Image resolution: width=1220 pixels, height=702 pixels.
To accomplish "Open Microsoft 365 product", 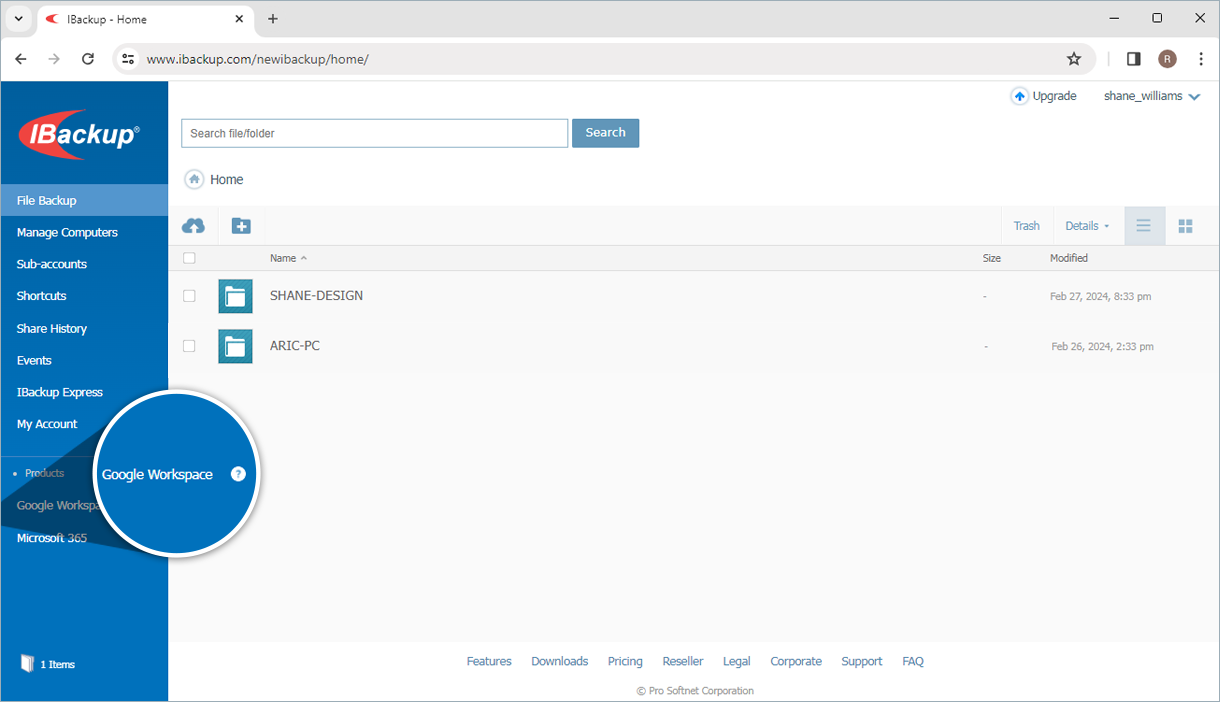I will point(52,538).
